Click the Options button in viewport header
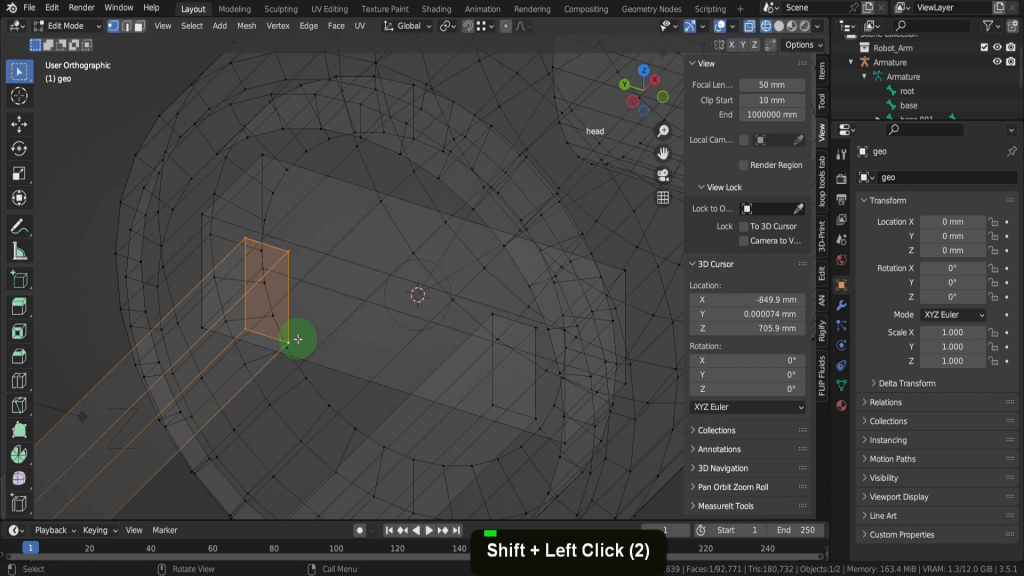Screen dimensions: 1024x576 click(x=802, y=45)
